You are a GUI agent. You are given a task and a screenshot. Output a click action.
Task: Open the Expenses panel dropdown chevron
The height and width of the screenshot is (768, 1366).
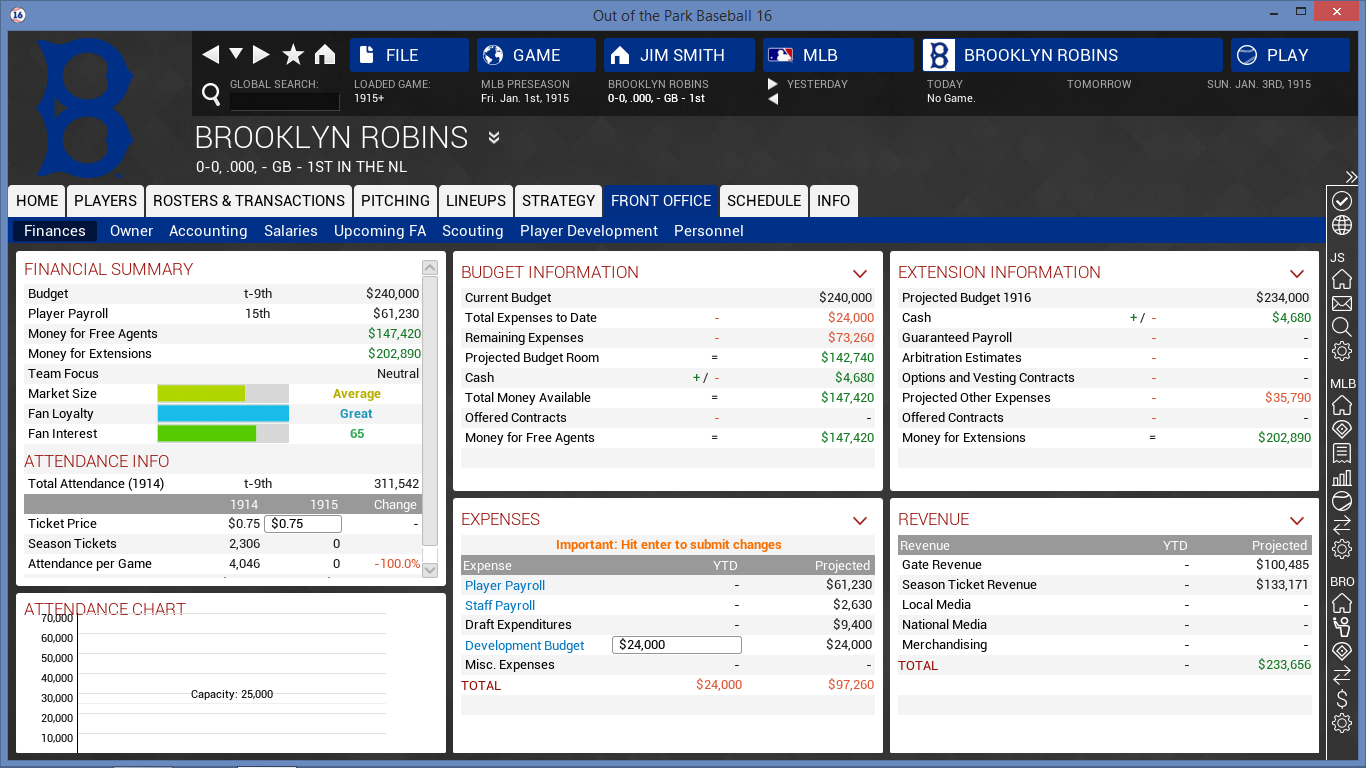[860, 520]
